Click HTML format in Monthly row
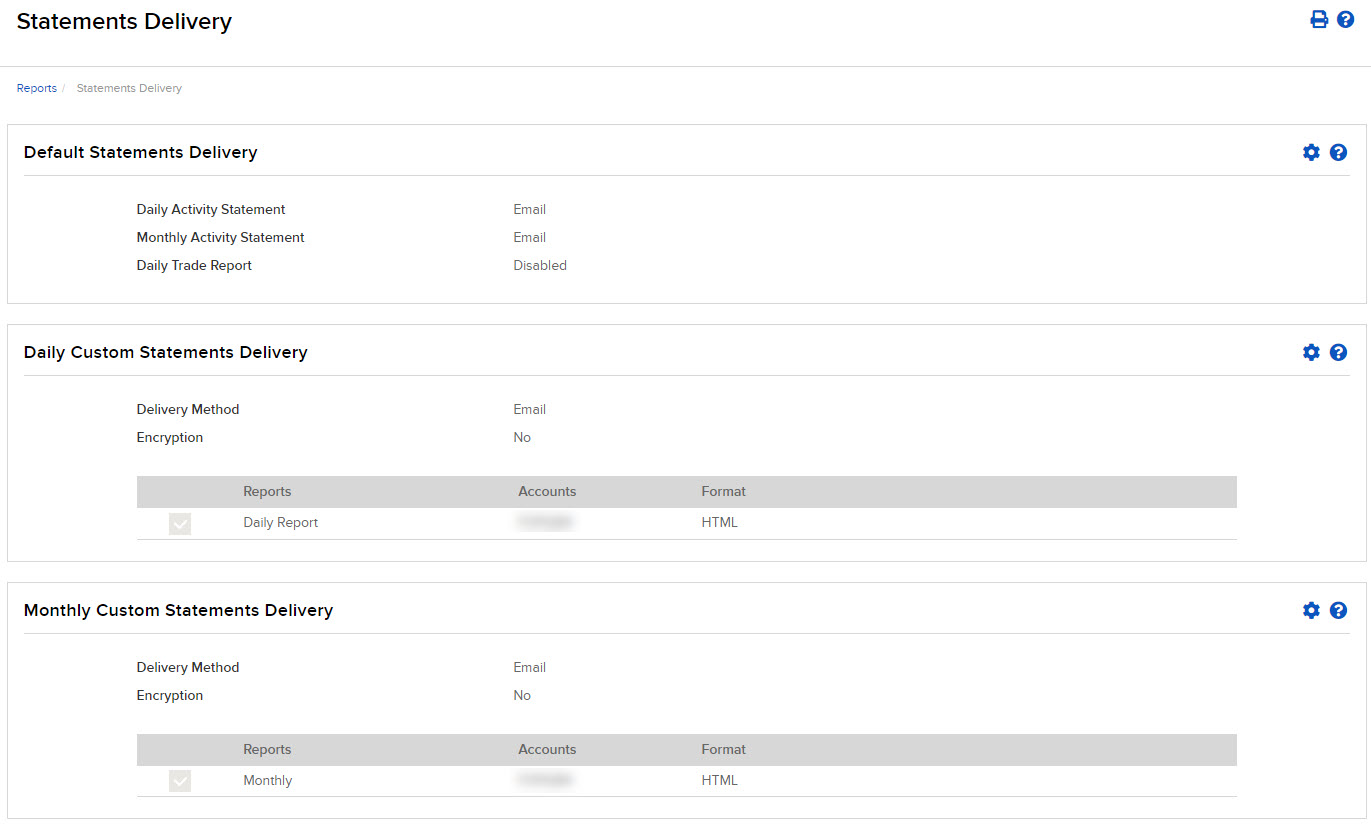The image size is (1371, 824). point(720,780)
